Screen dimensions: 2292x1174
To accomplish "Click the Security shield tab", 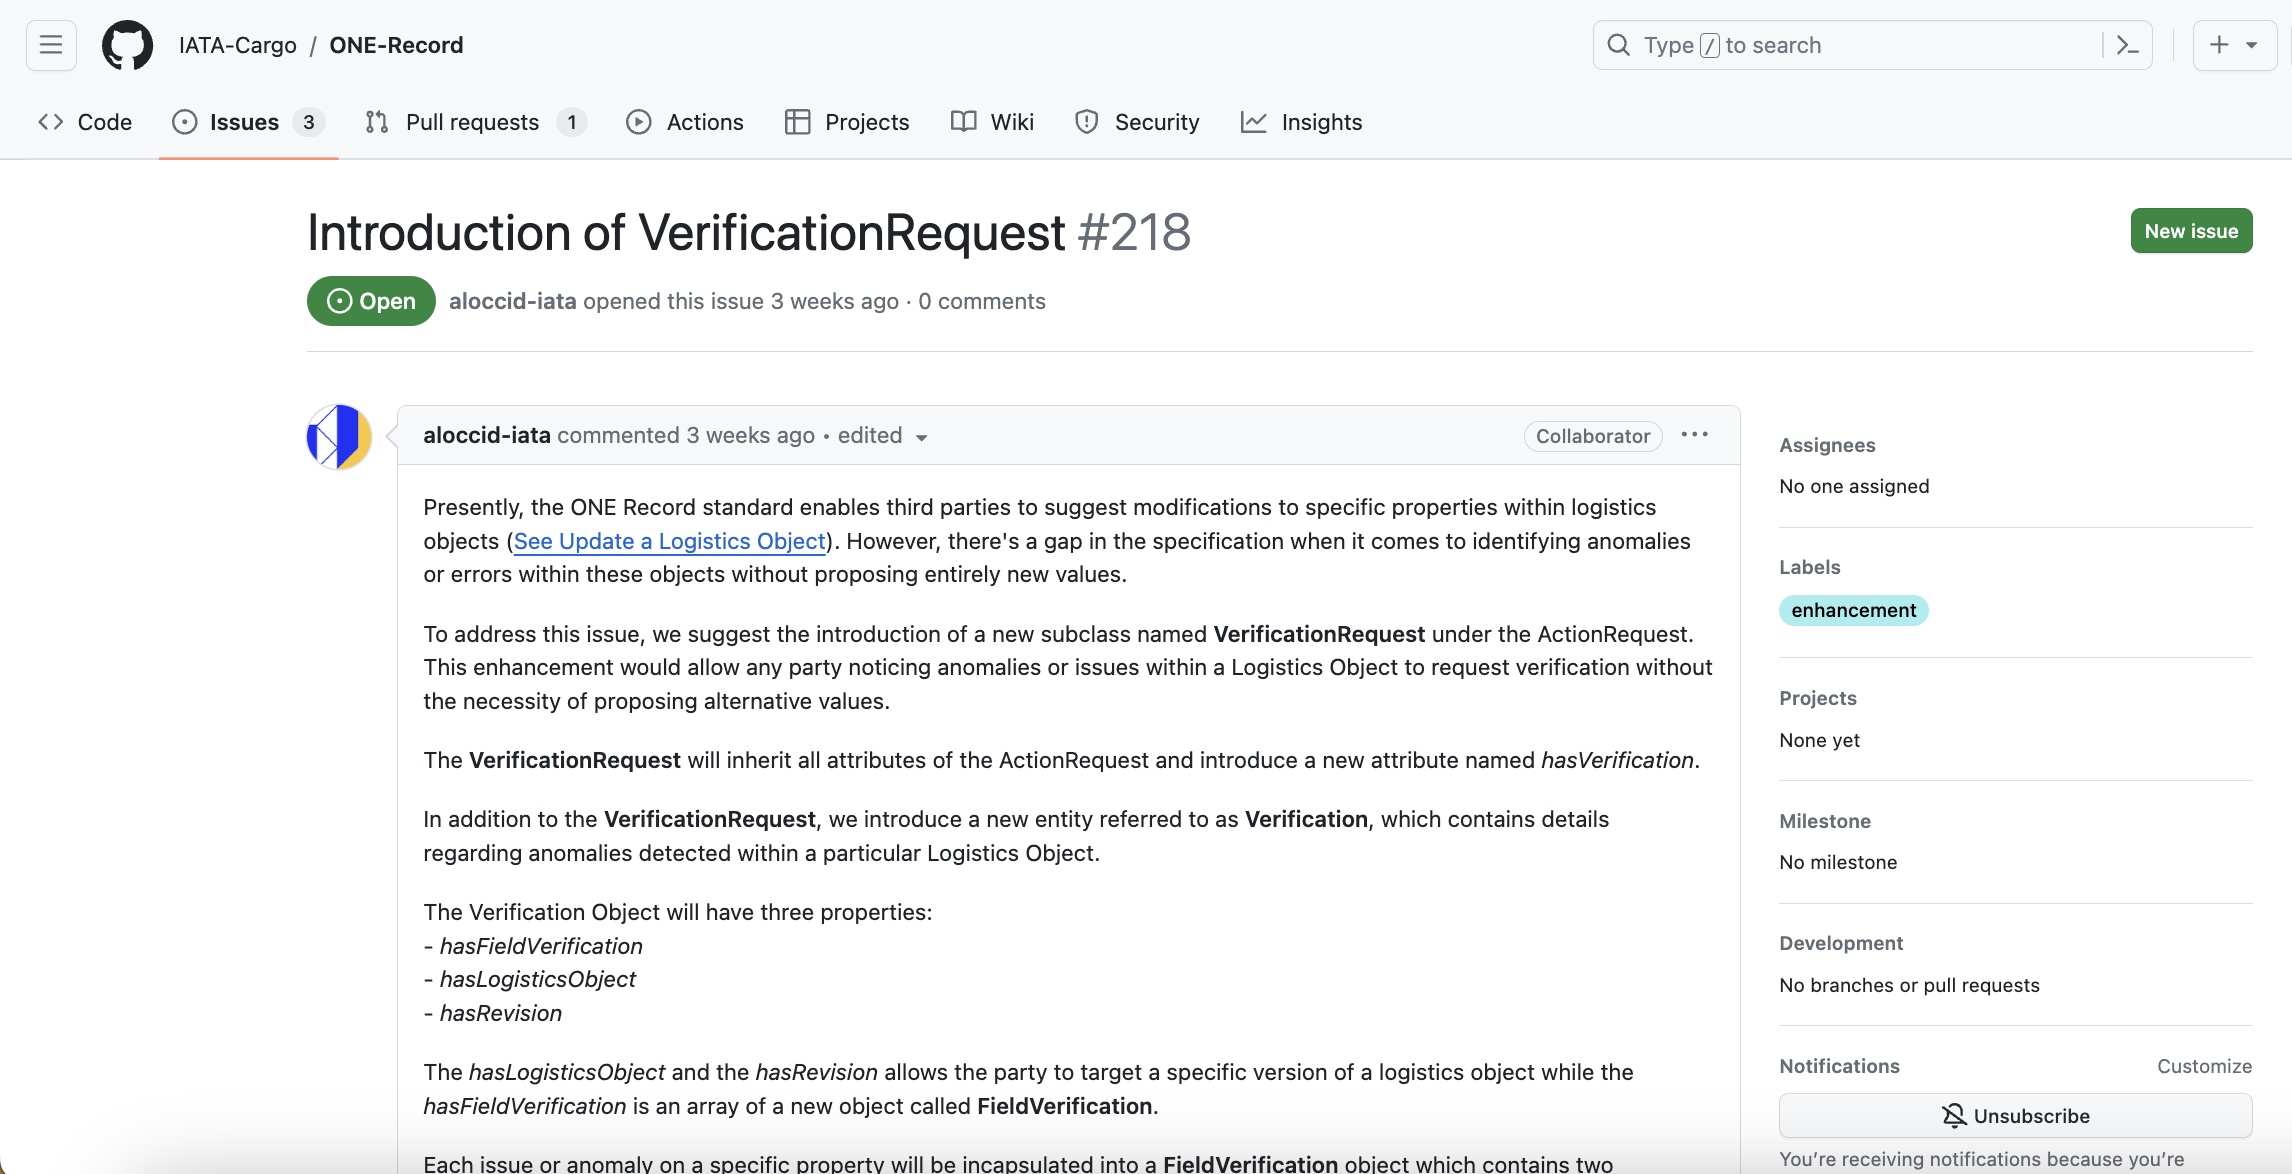I will pyautogui.click(x=1137, y=122).
